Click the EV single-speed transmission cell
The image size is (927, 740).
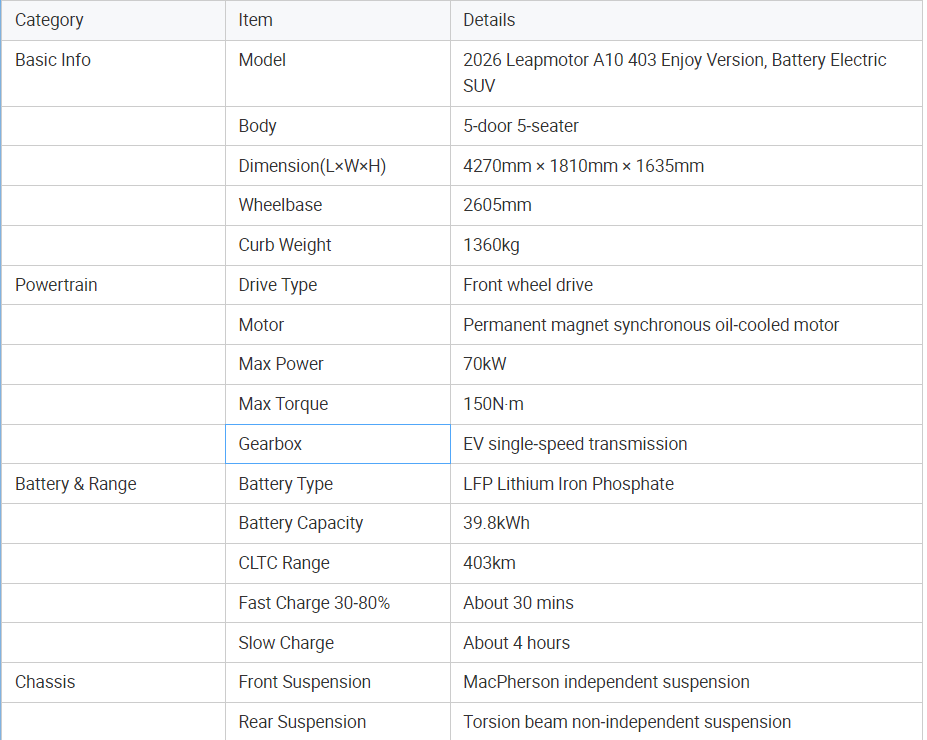click(686, 444)
